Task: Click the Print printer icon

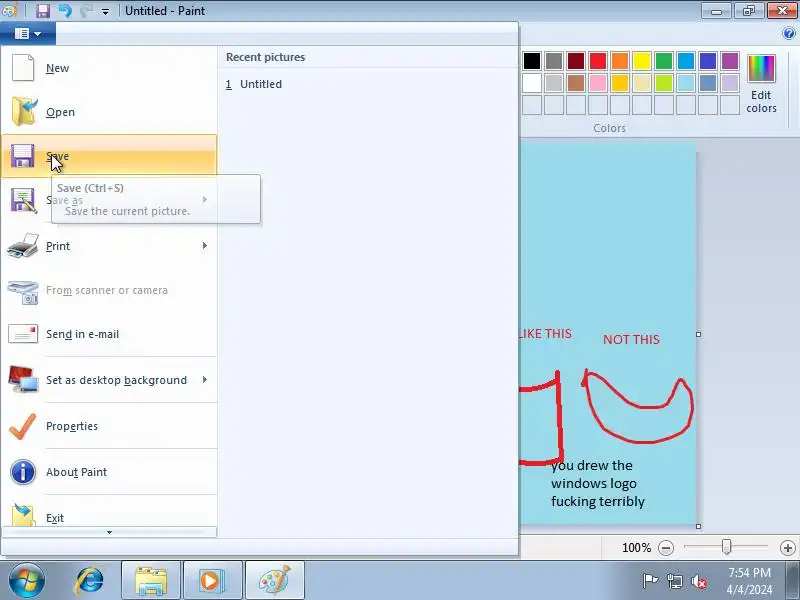Action: click(23, 245)
